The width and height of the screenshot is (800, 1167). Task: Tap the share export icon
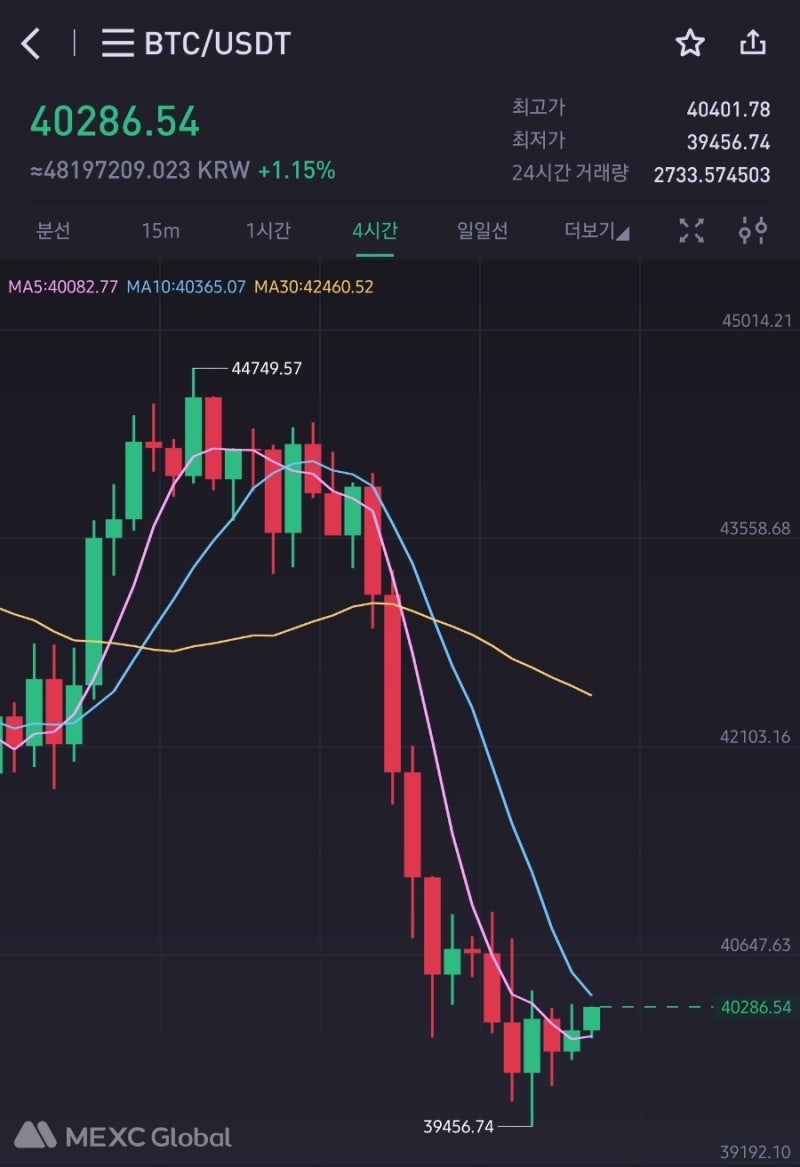click(x=753, y=42)
